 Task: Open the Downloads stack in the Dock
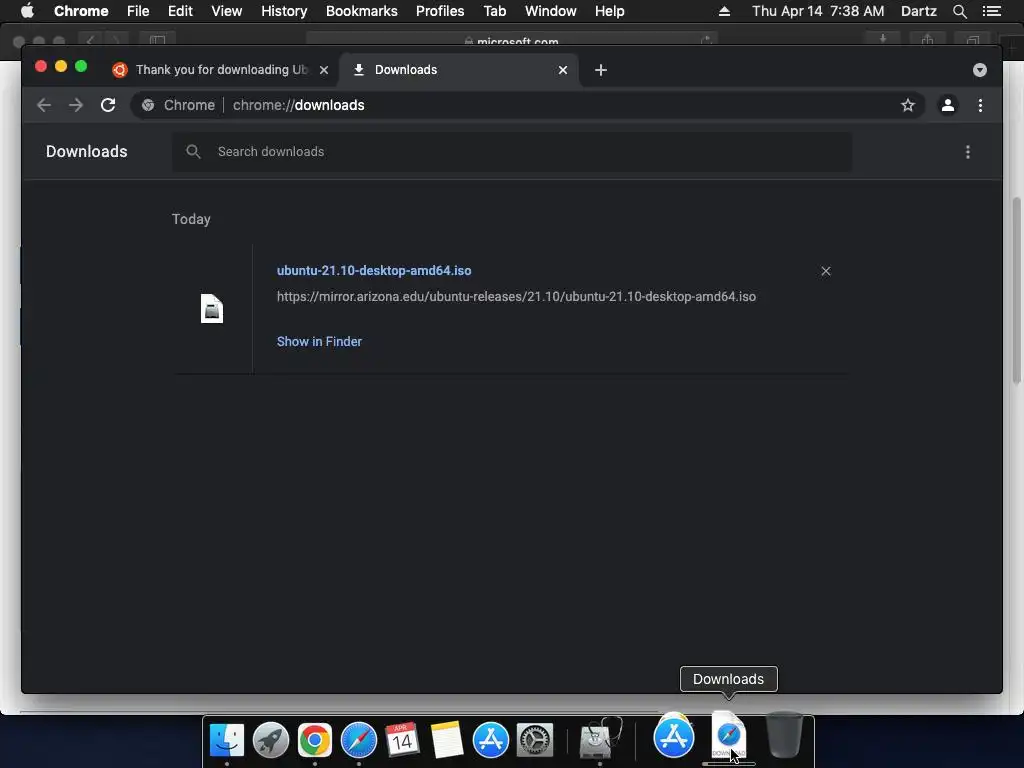728,735
